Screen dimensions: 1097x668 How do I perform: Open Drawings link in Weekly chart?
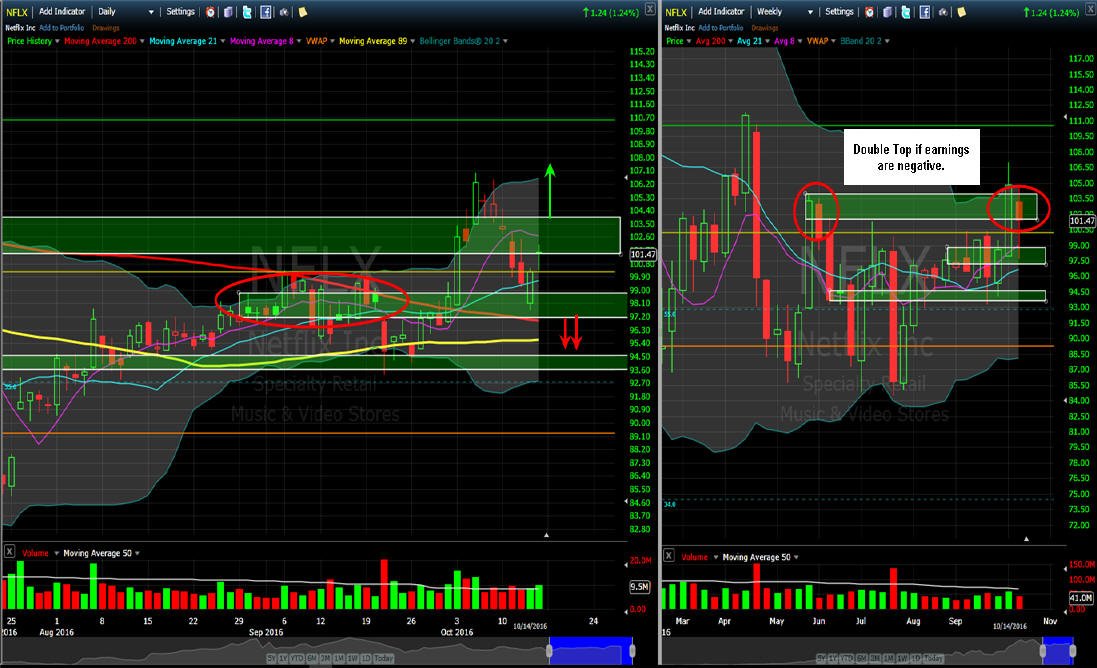click(765, 28)
